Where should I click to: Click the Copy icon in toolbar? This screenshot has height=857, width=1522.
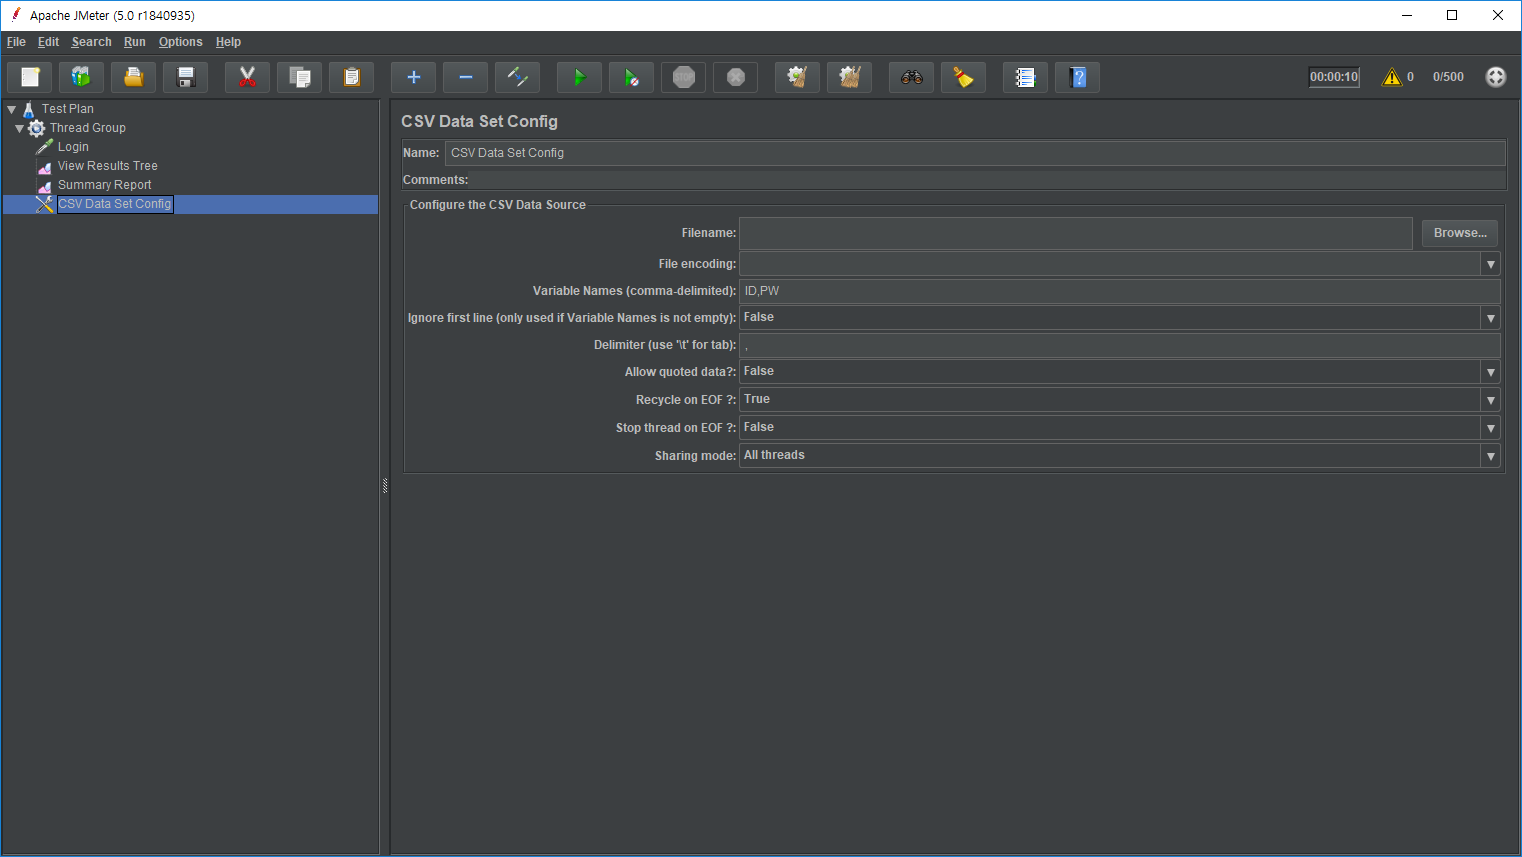coord(299,77)
